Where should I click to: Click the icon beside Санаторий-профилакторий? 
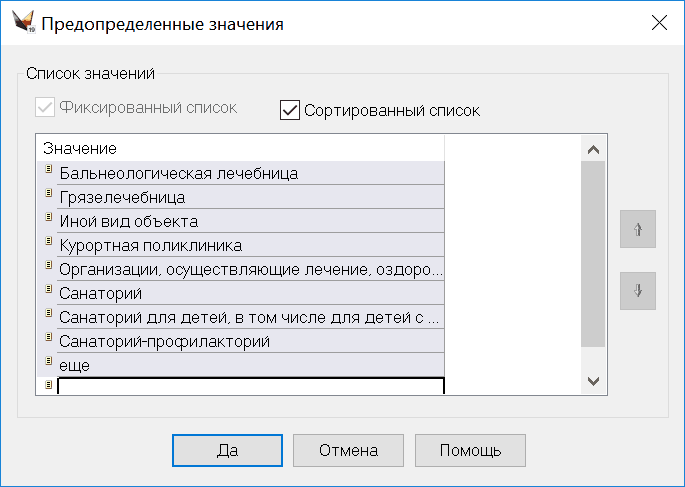48,340
